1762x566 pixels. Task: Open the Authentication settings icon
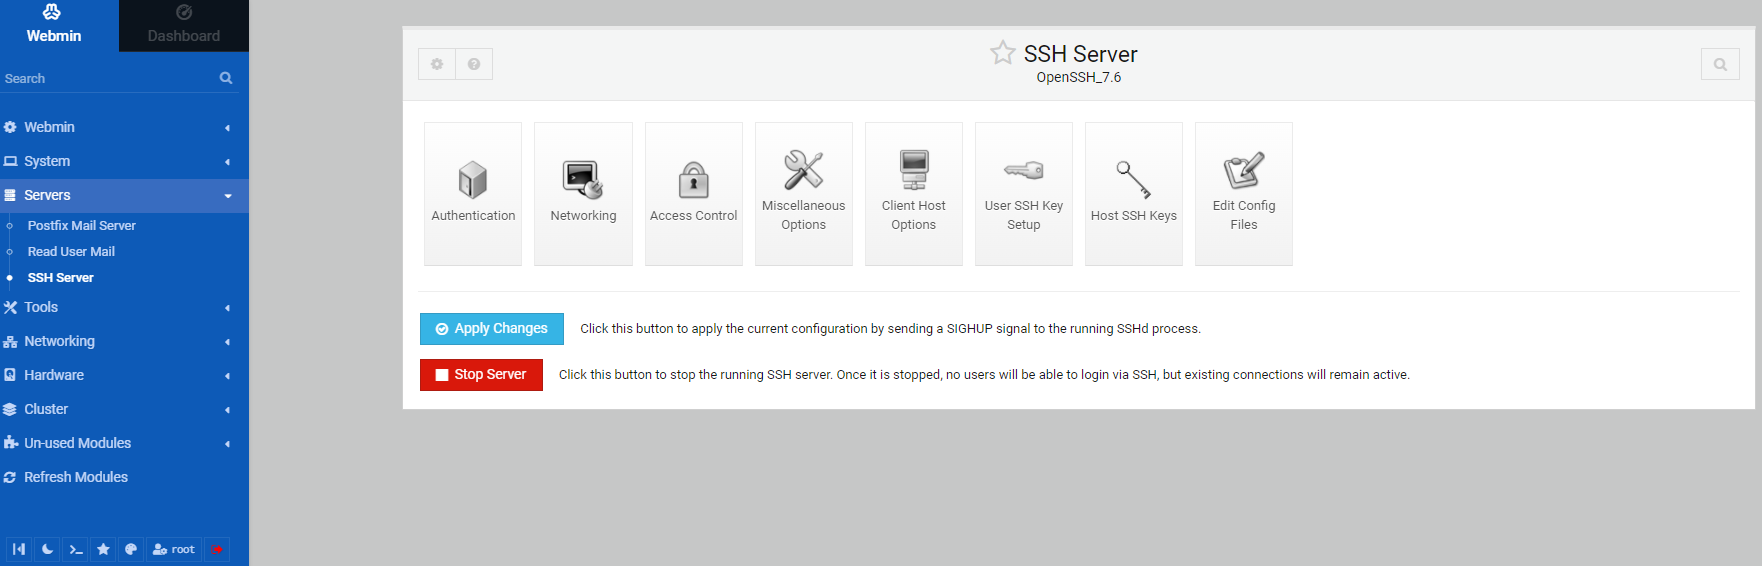tap(473, 193)
